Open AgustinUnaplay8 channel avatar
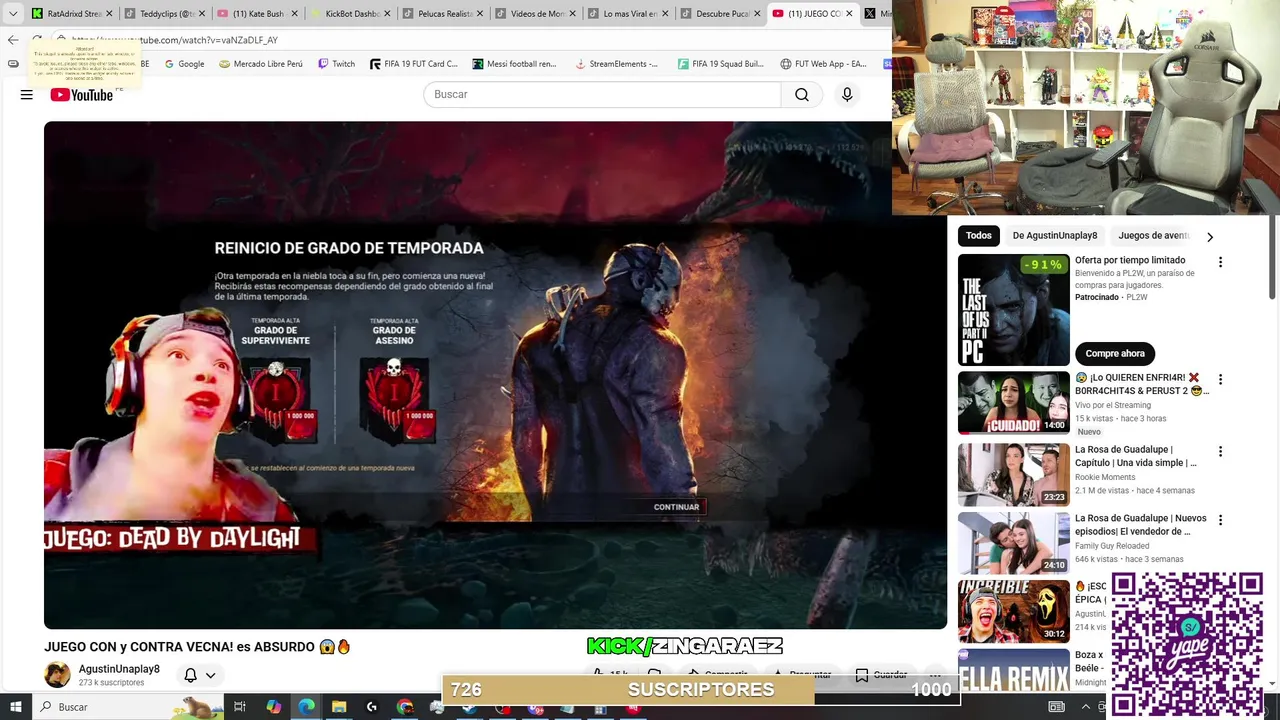Screen dimensions: 1280x720 58,675
